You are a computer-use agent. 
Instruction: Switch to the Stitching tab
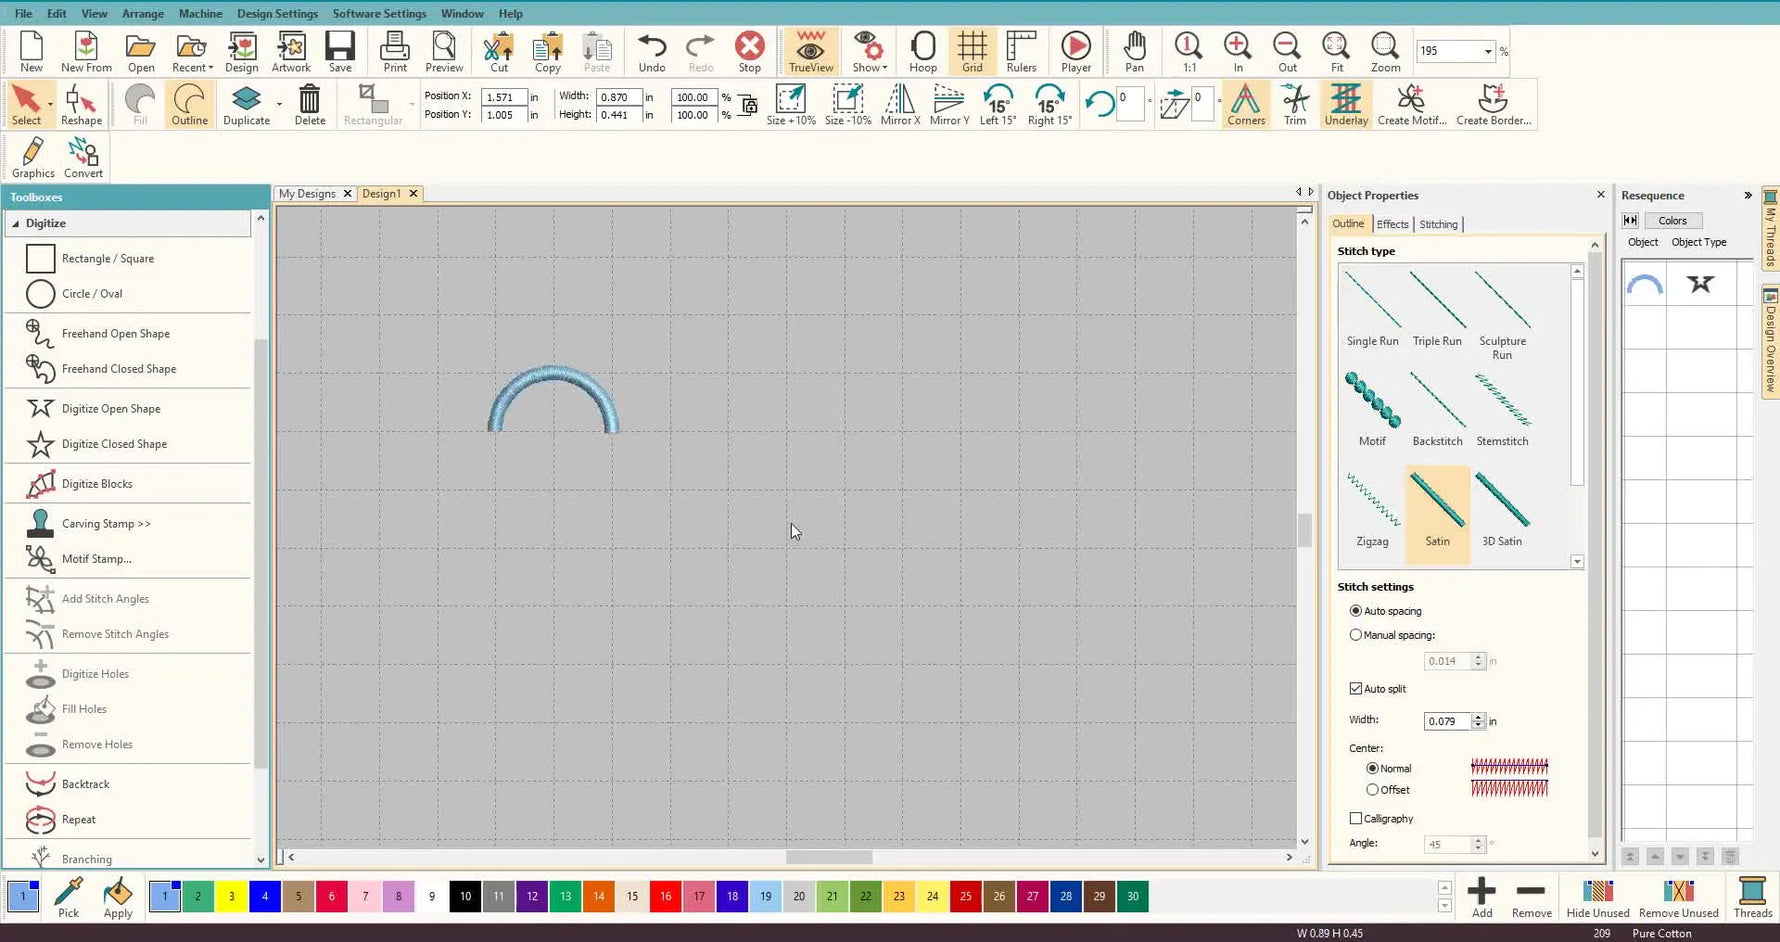point(1438,225)
